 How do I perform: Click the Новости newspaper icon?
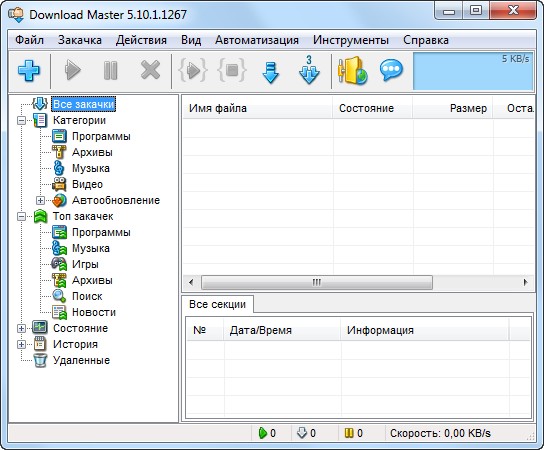coord(59,312)
